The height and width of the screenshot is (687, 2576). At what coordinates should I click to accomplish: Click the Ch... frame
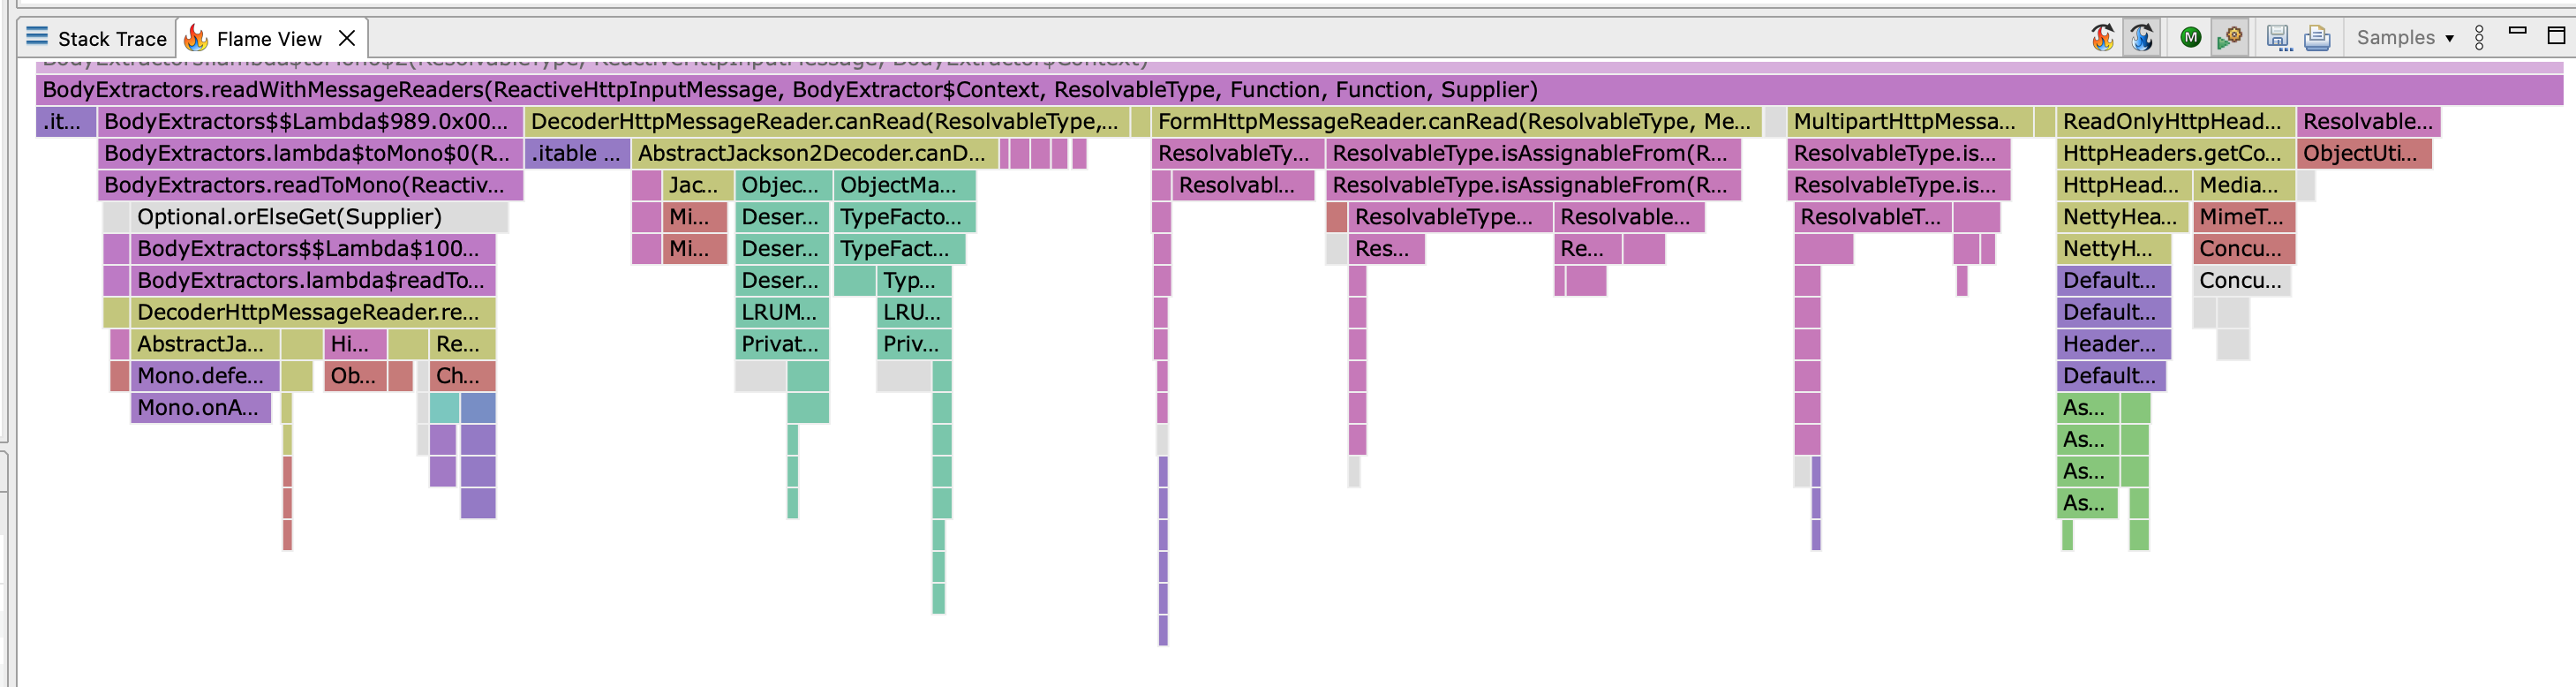pos(462,376)
